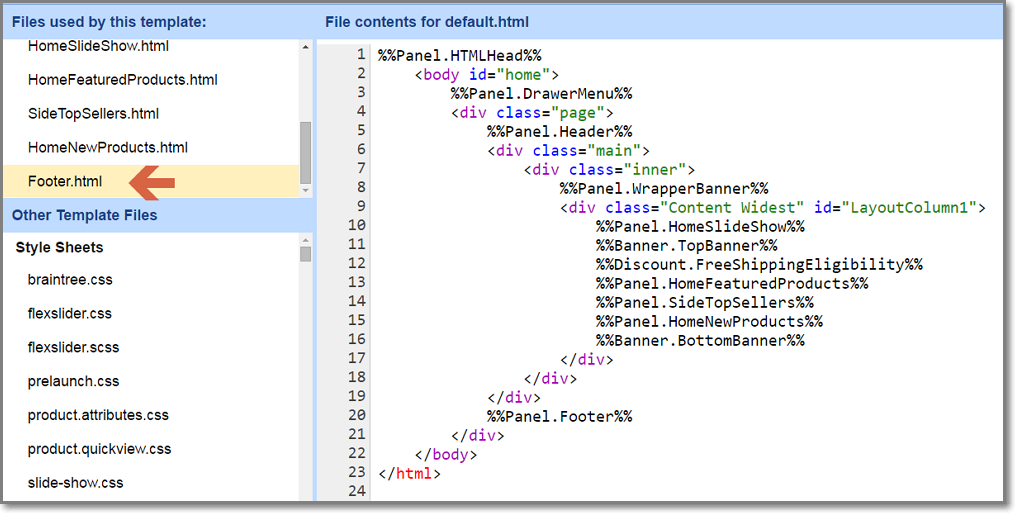Screen dimensions: 1015x513
Task: Open SideTopSellers.html file
Action: [93, 114]
